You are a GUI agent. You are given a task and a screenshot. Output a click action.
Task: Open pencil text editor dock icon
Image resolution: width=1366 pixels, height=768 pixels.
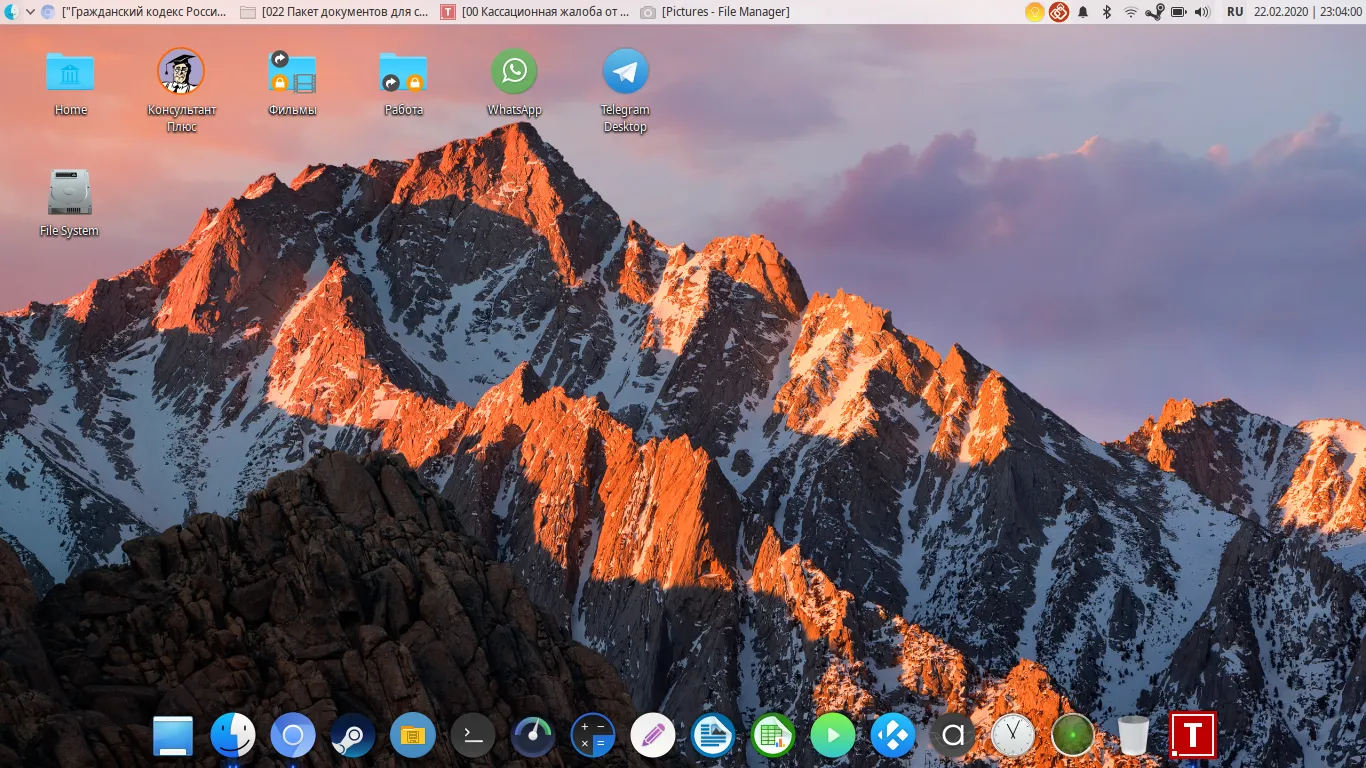click(x=653, y=737)
